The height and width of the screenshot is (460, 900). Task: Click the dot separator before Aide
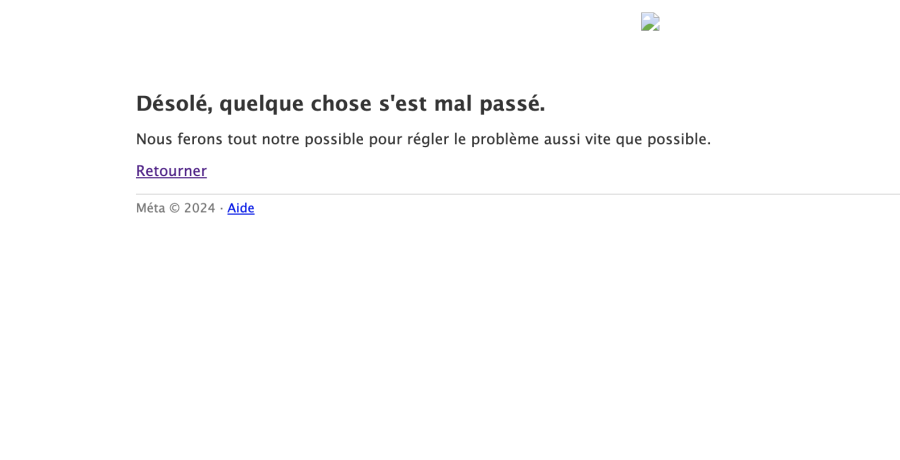coord(222,208)
